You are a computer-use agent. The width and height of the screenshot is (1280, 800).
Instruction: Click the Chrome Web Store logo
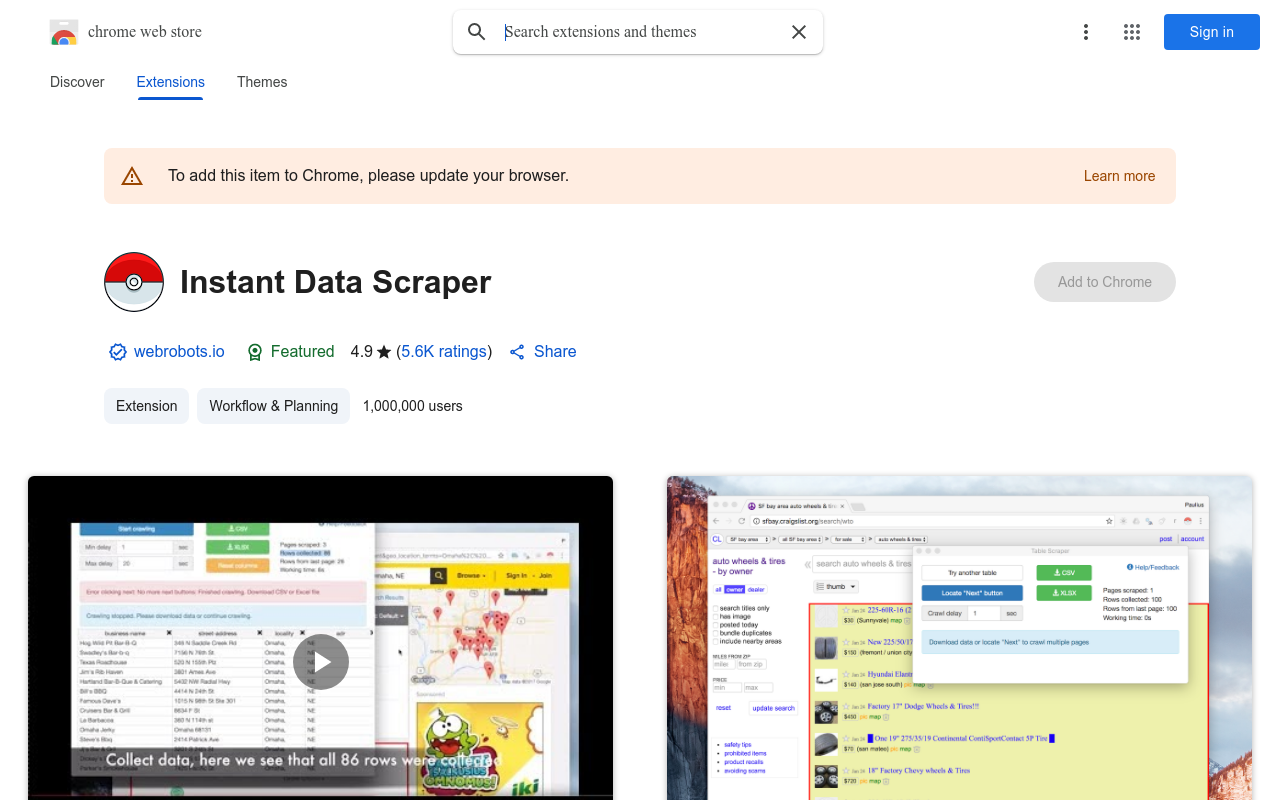[64, 32]
